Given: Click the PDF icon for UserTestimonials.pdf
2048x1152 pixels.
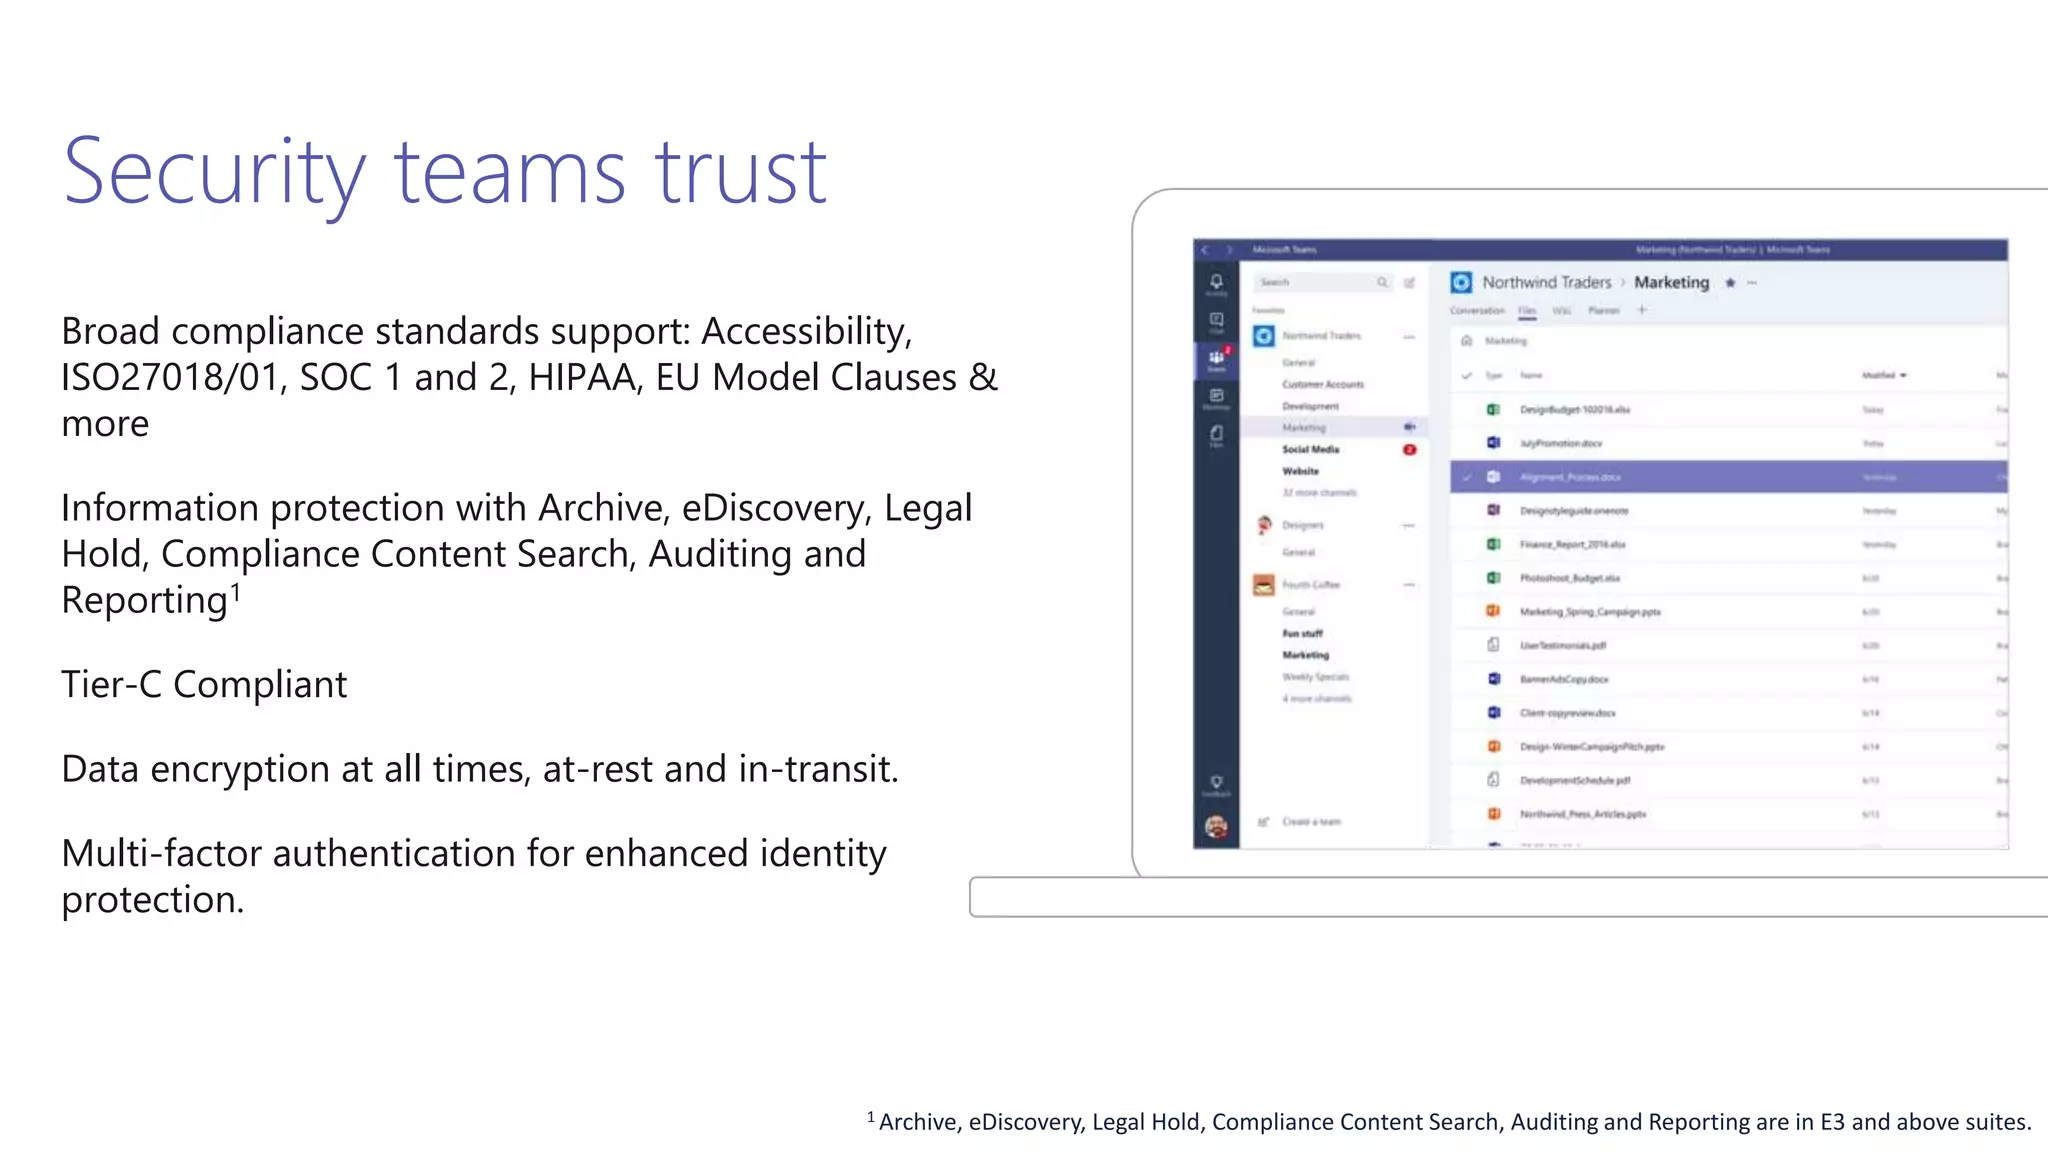Looking at the screenshot, I should coord(1493,645).
